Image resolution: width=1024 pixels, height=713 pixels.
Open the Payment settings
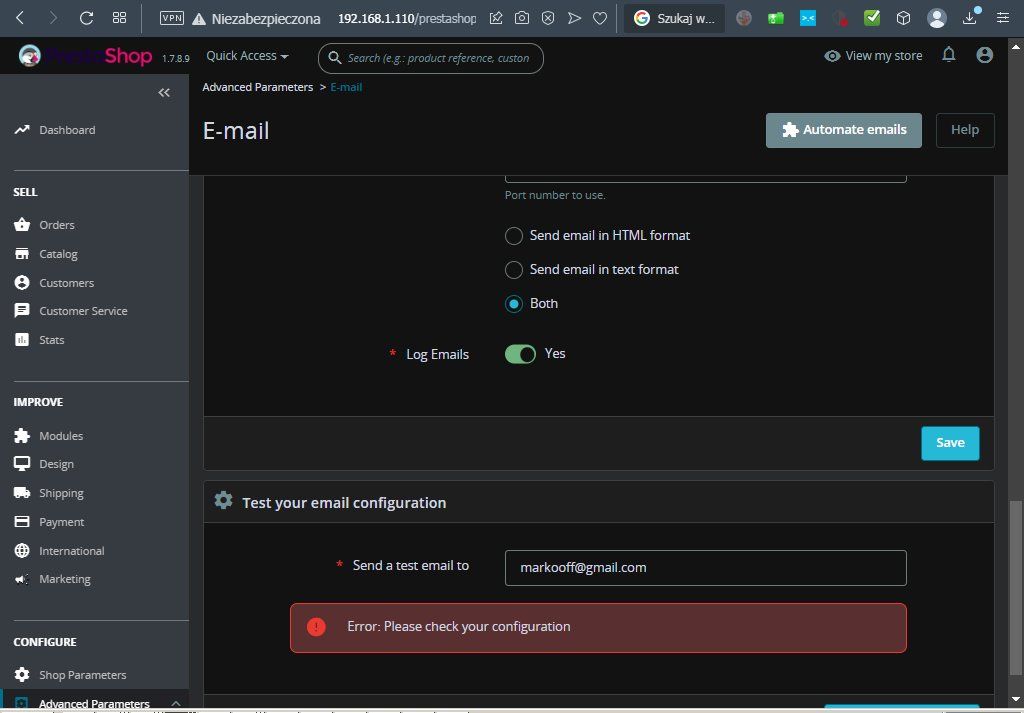tap(61, 521)
